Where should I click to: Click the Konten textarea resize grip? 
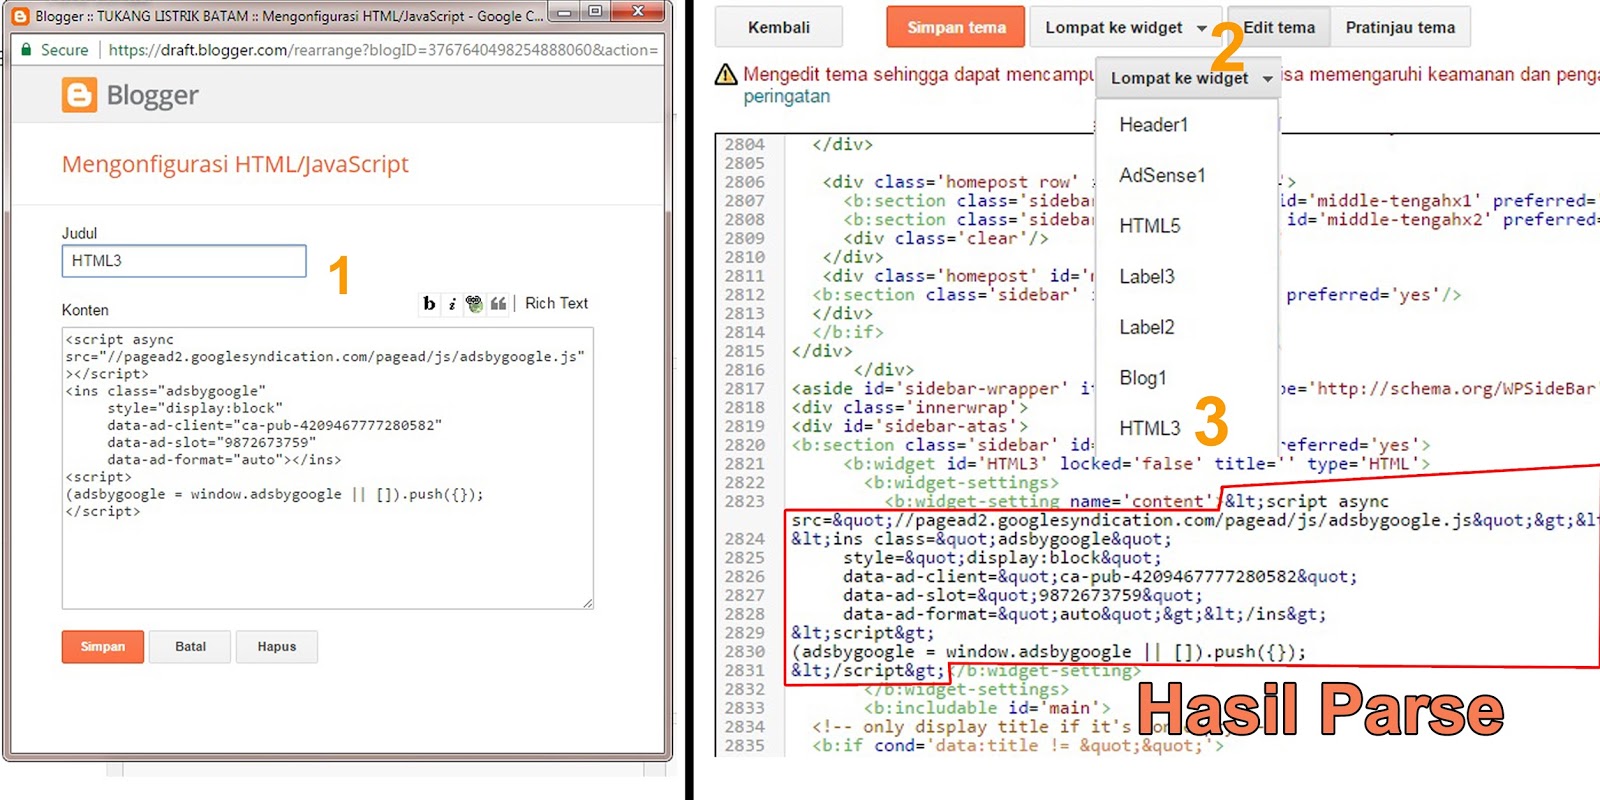tap(587, 603)
